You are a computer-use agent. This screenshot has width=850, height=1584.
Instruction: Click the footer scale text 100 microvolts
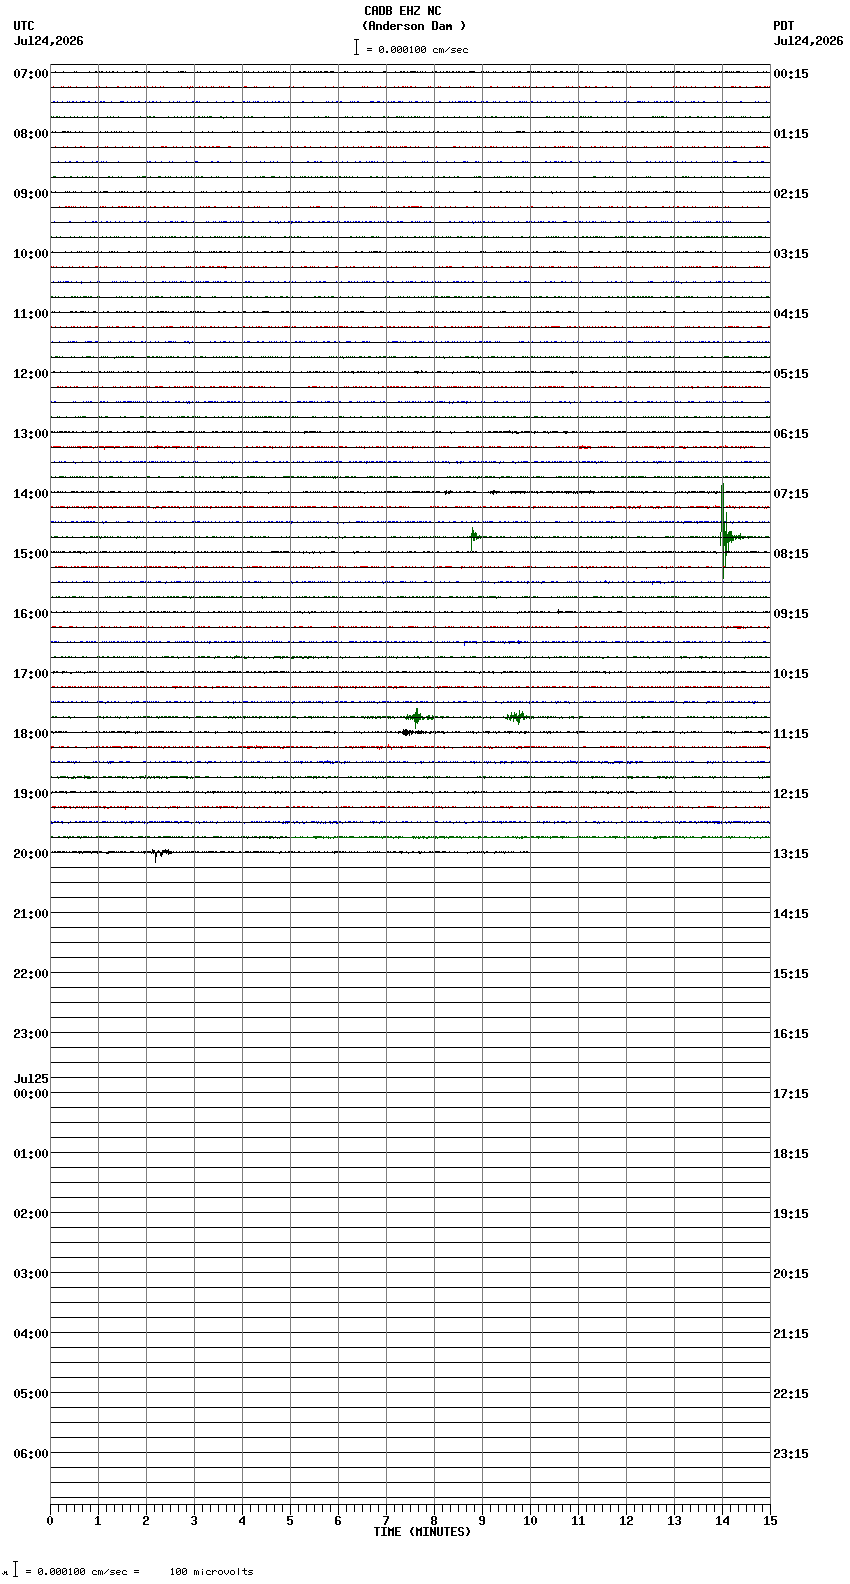(211, 1572)
